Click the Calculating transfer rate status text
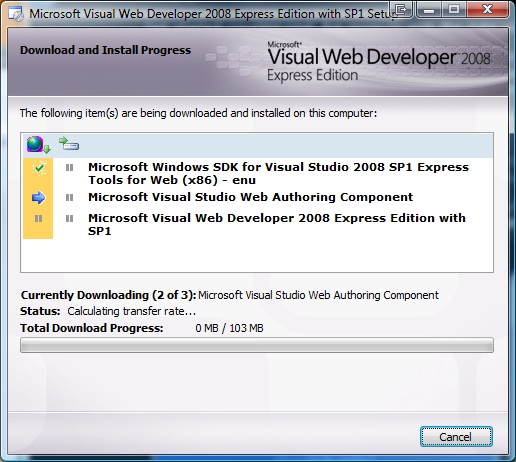Viewport: 516px width, 462px height. coord(131,311)
